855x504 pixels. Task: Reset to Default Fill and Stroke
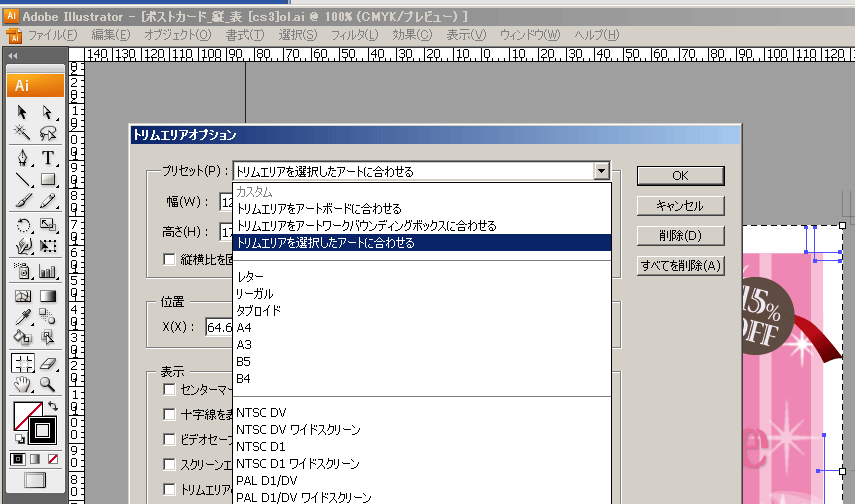19,439
